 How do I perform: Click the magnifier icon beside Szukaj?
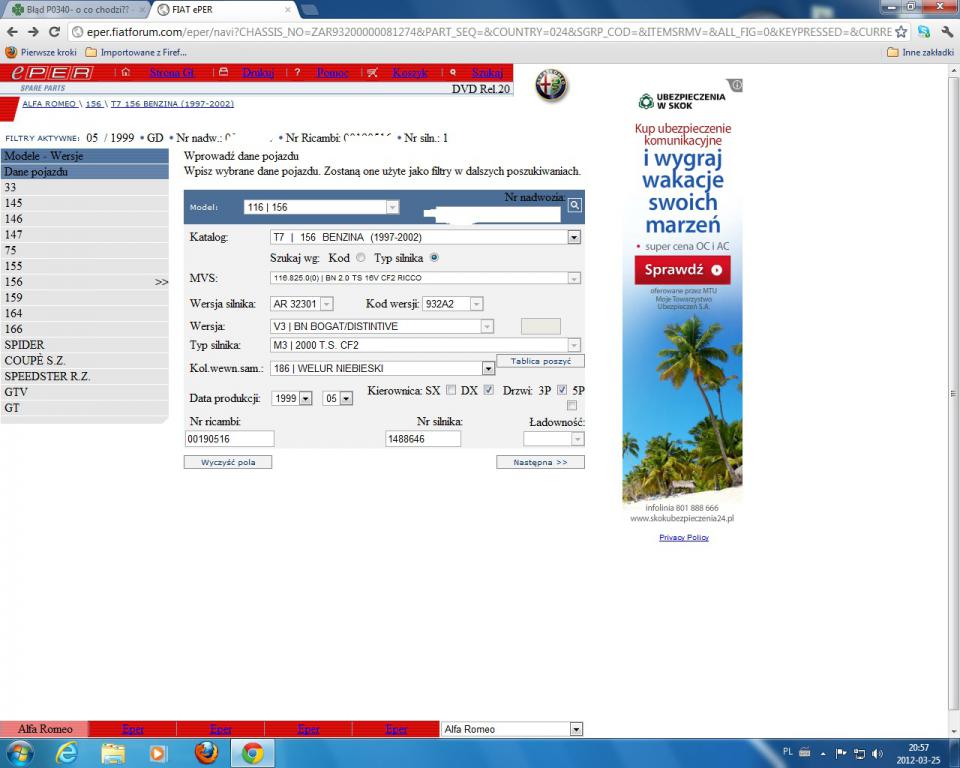453,72
